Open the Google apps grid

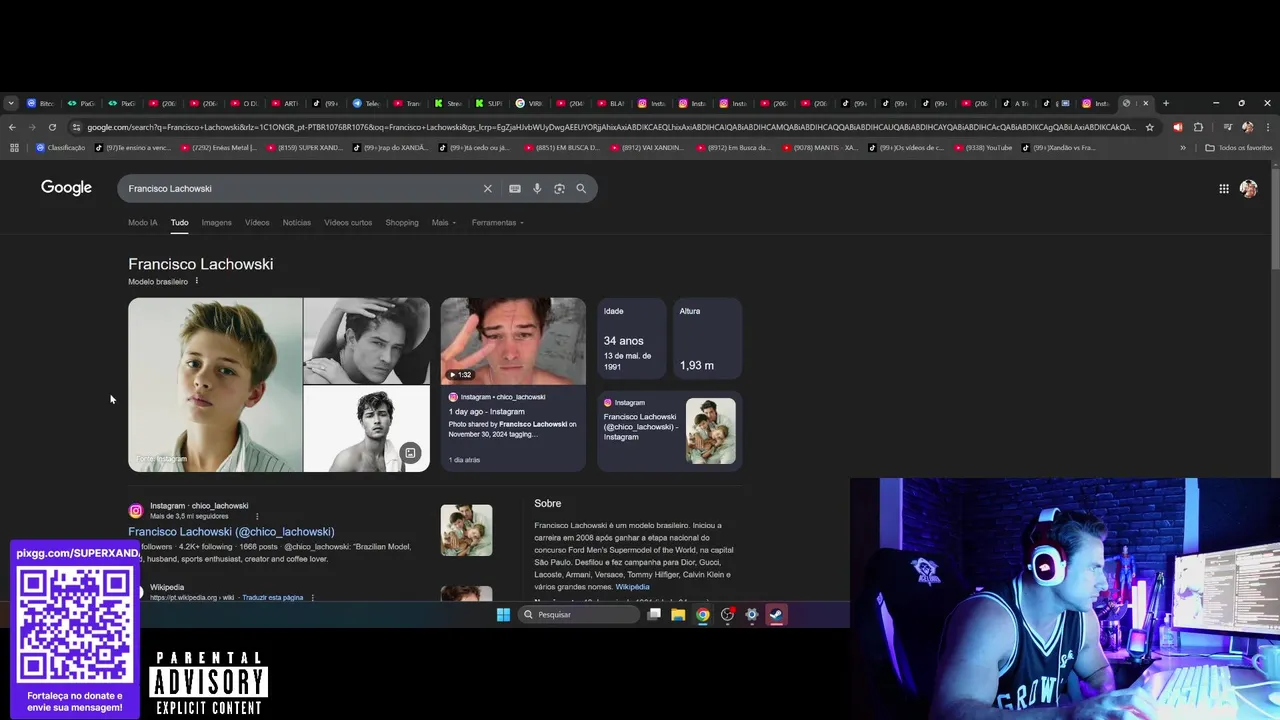coord(1224,188)
